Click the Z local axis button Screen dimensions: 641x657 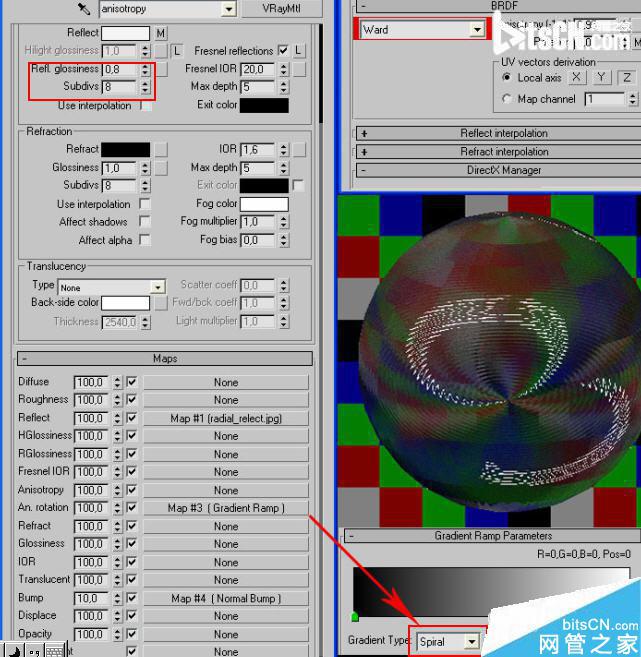[627, 78]
